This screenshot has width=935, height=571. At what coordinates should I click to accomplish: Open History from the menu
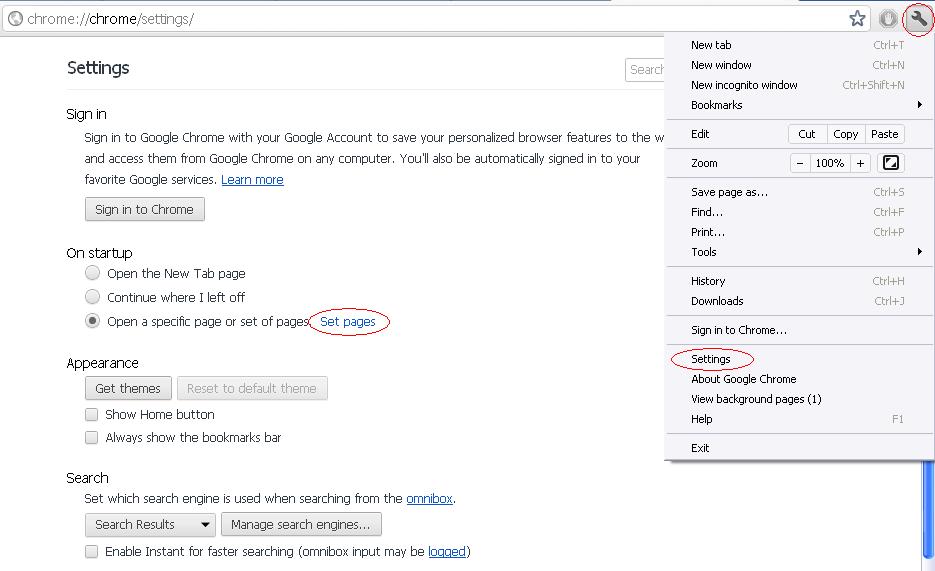click(x=799, y=281)
